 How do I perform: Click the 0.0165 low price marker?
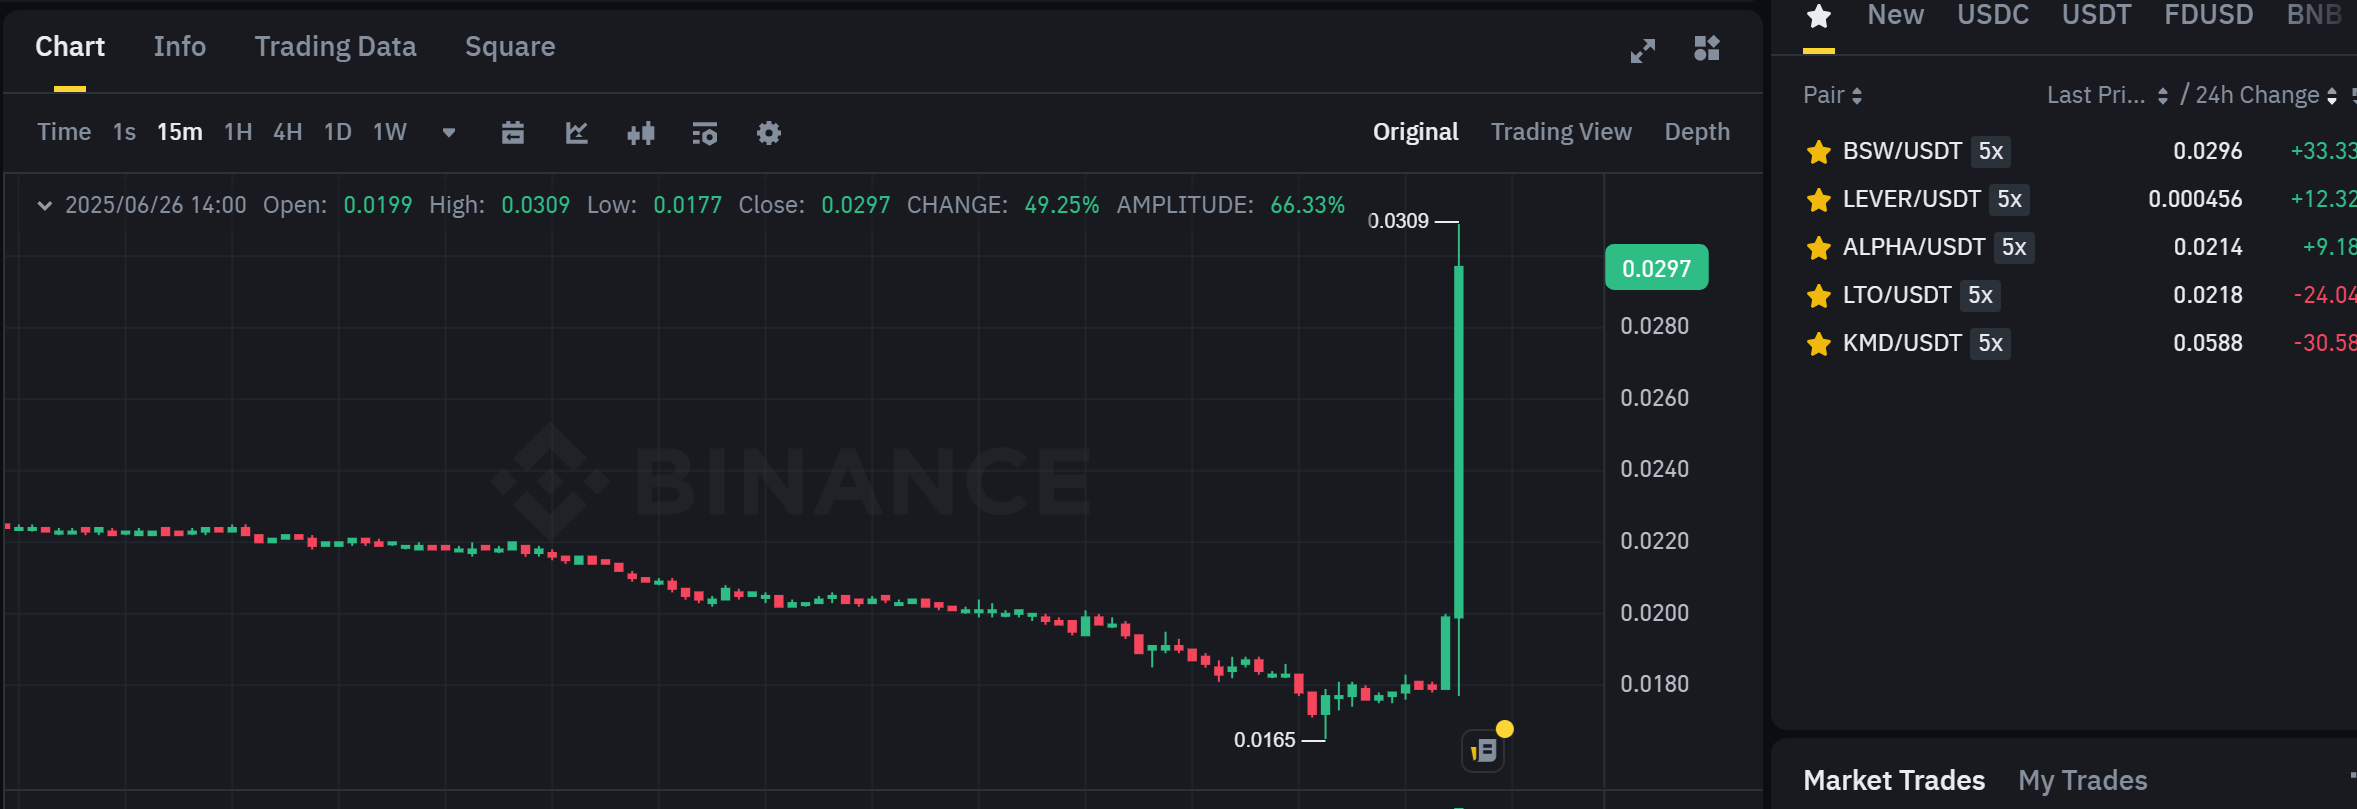click(1264, 740)
